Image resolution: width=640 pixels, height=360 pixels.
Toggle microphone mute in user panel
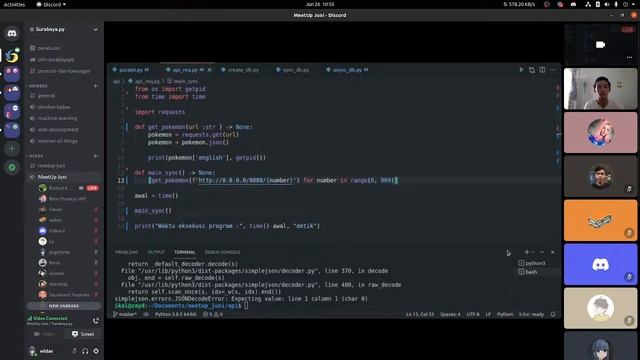point(74,351)
